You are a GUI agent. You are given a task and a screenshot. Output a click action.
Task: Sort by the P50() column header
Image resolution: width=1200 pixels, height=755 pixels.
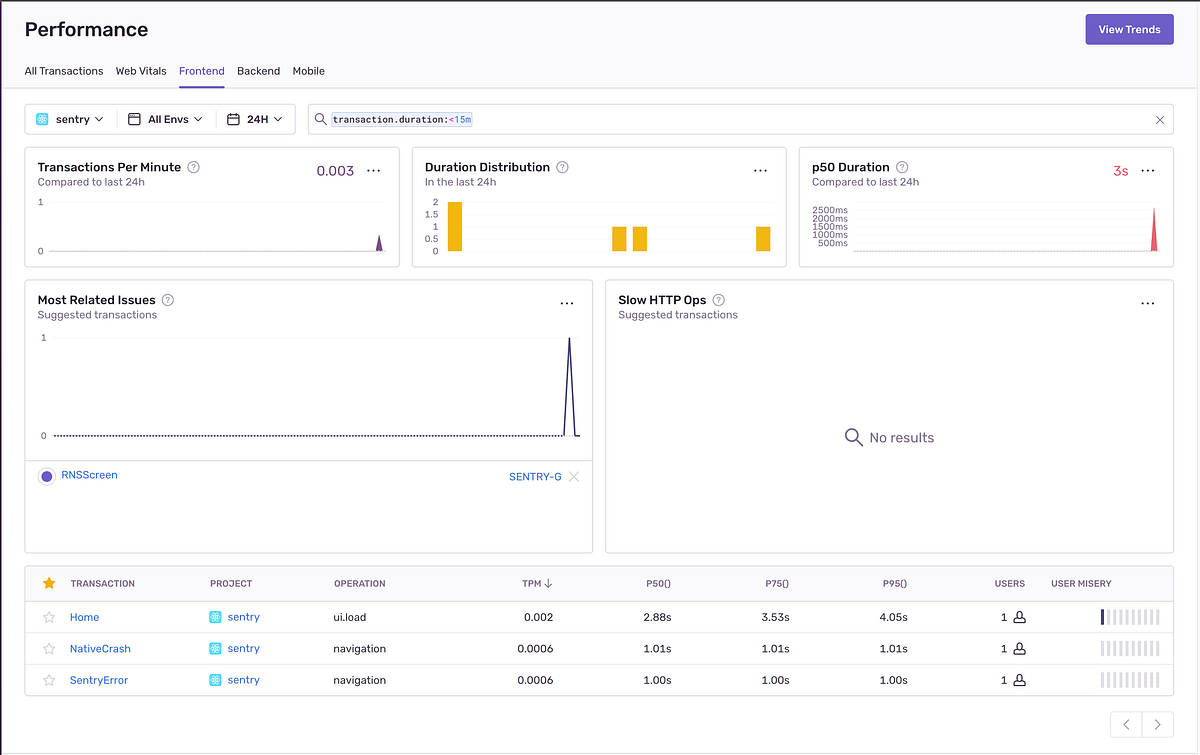pos(658,583)
